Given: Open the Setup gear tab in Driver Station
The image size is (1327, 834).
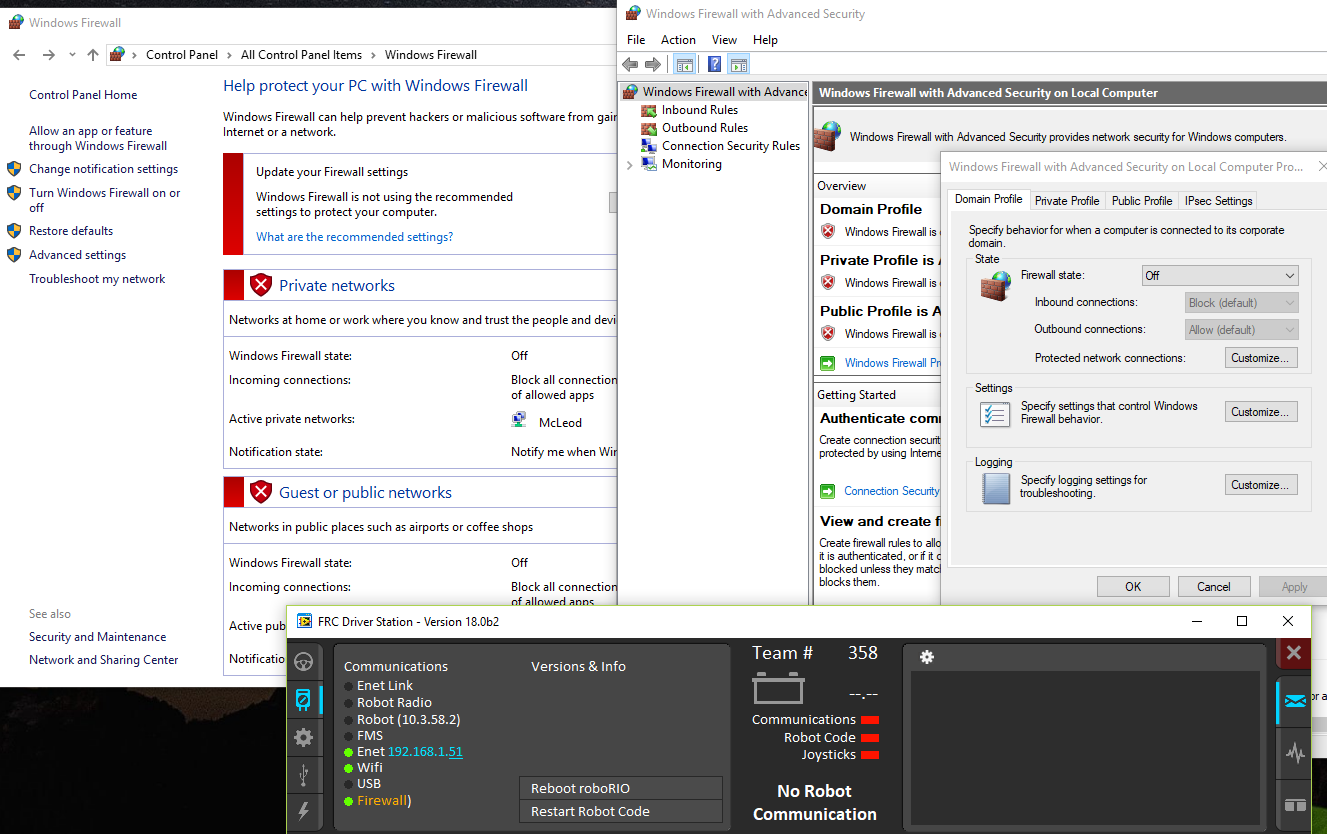Looking at the screenshot, I should pyautogui.click(x=304, y=738).
